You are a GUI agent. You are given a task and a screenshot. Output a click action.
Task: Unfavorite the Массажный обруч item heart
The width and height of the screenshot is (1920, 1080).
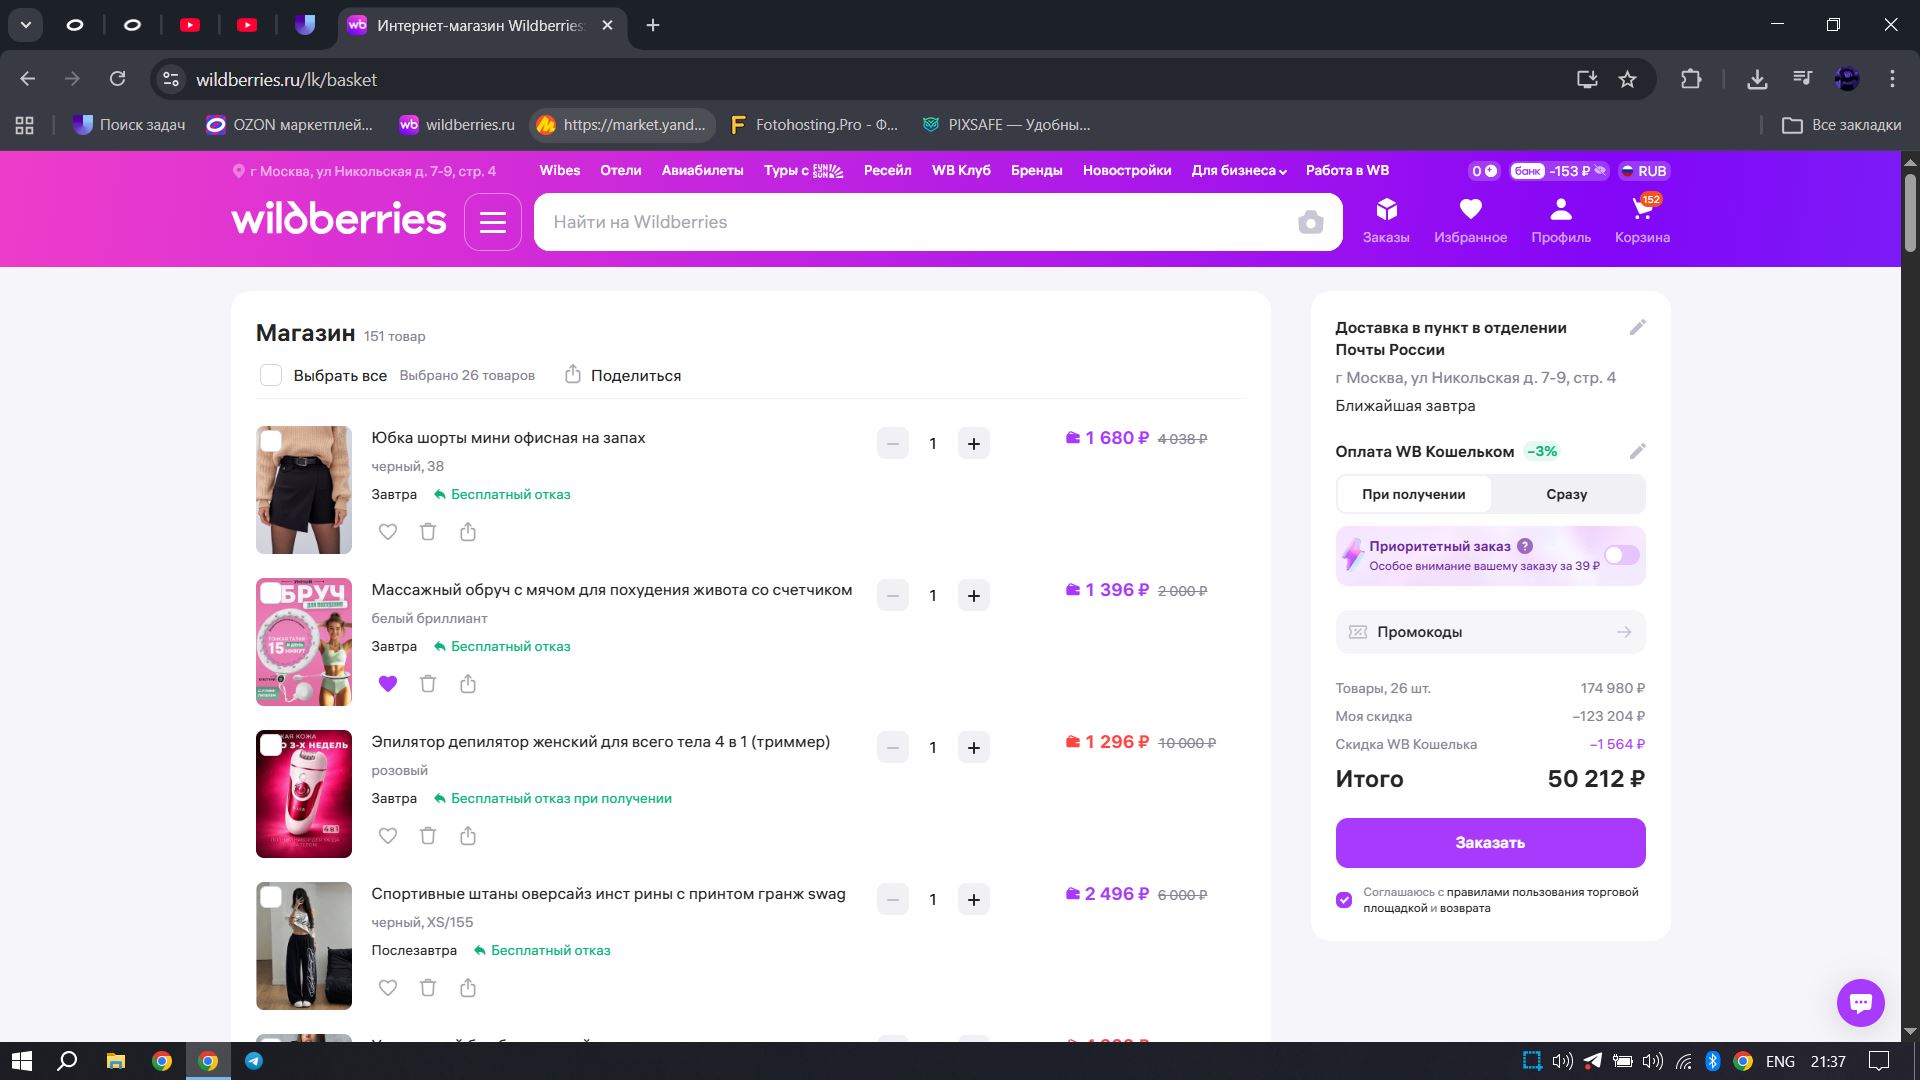click(388, 684)
